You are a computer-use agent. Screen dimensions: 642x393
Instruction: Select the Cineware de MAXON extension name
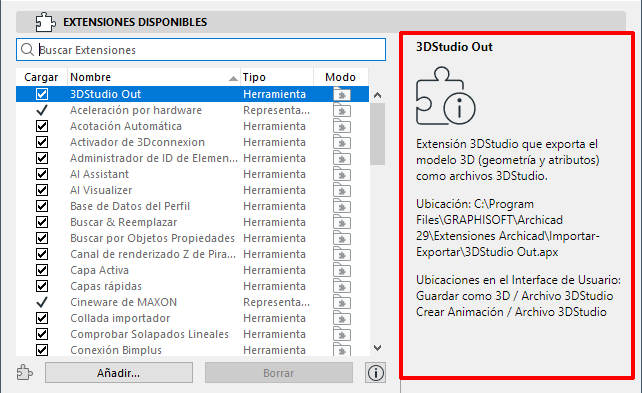click(x=124, y=302)
